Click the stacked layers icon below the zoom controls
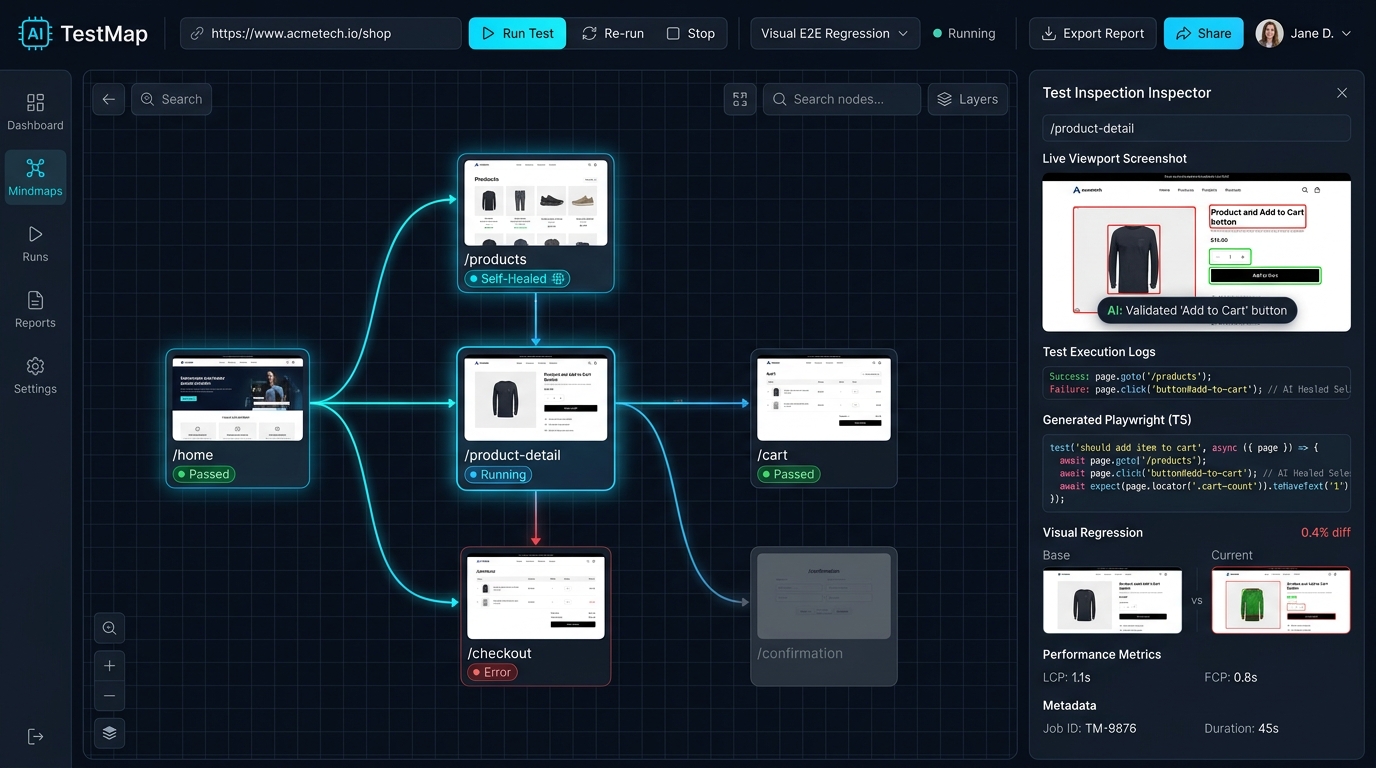Viewport: 1376px width, 768px height. pos(110,733)
